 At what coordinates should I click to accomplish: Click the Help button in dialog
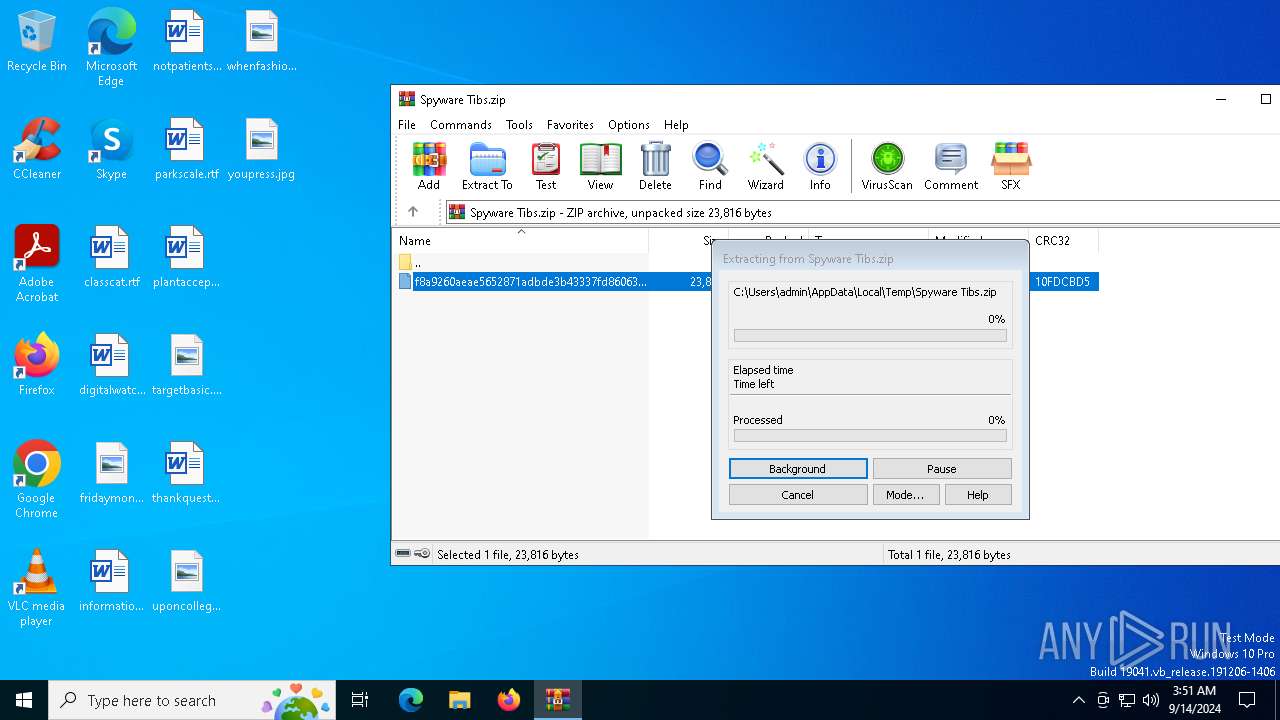[x=978, y=495]
